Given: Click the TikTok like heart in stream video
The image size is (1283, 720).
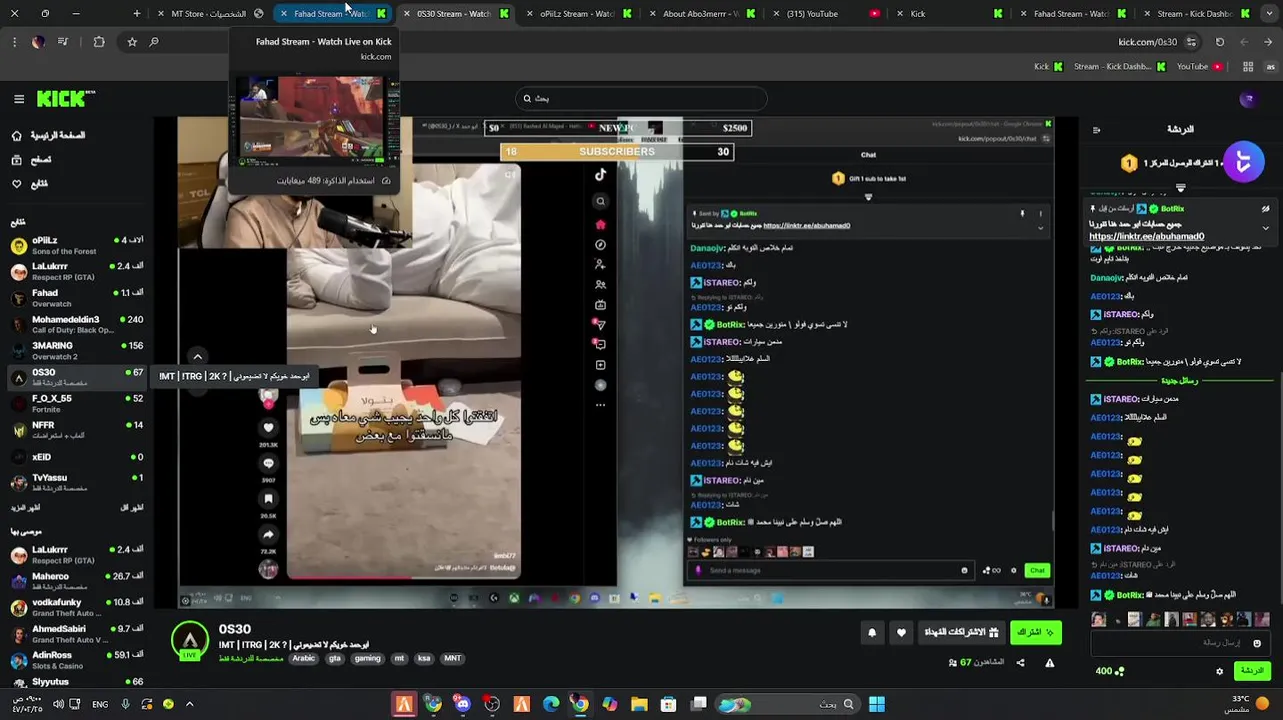Looking at the screenshot, I should (x=268, y=428).
